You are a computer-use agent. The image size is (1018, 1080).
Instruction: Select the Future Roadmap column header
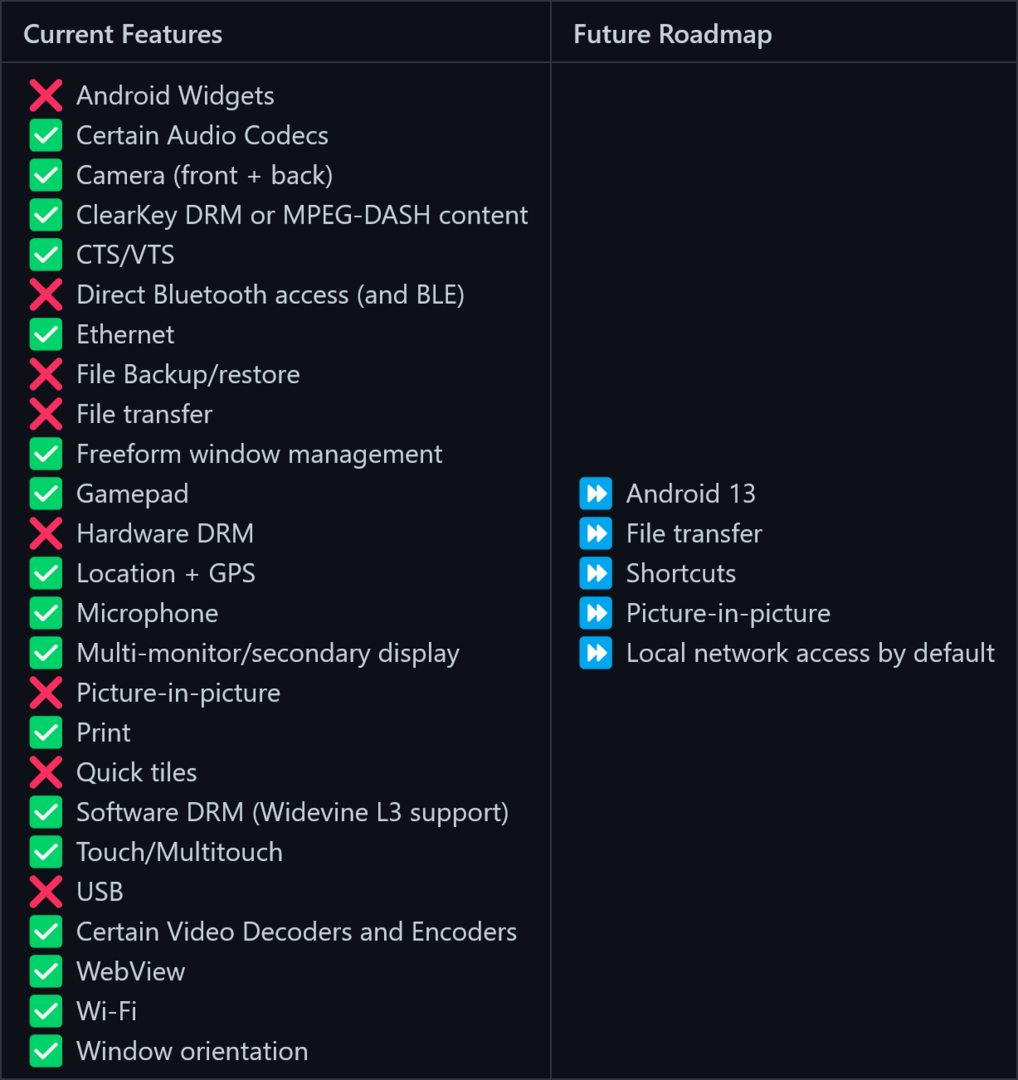click(x=672, y=35)
